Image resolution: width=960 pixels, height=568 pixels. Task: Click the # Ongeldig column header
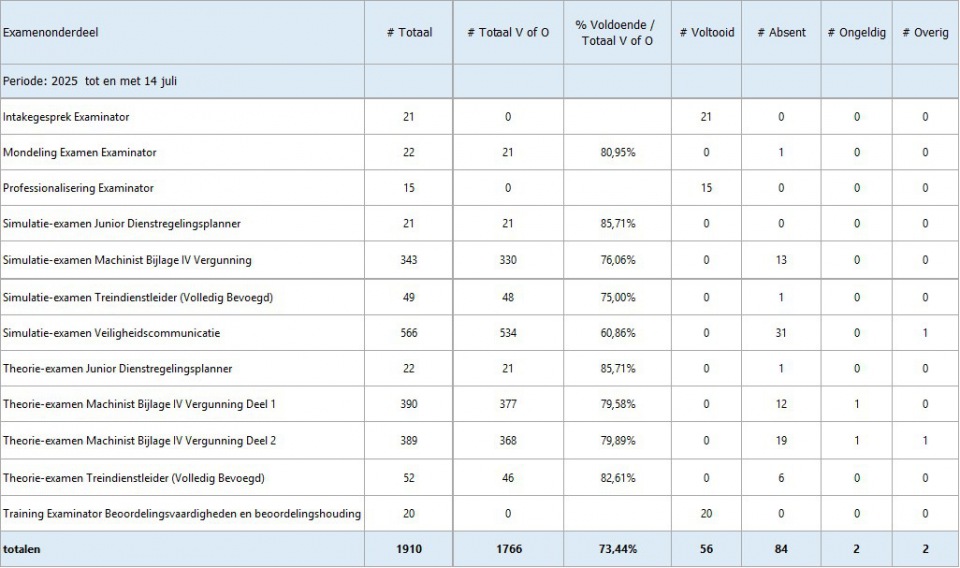click(x=857, y=32)
